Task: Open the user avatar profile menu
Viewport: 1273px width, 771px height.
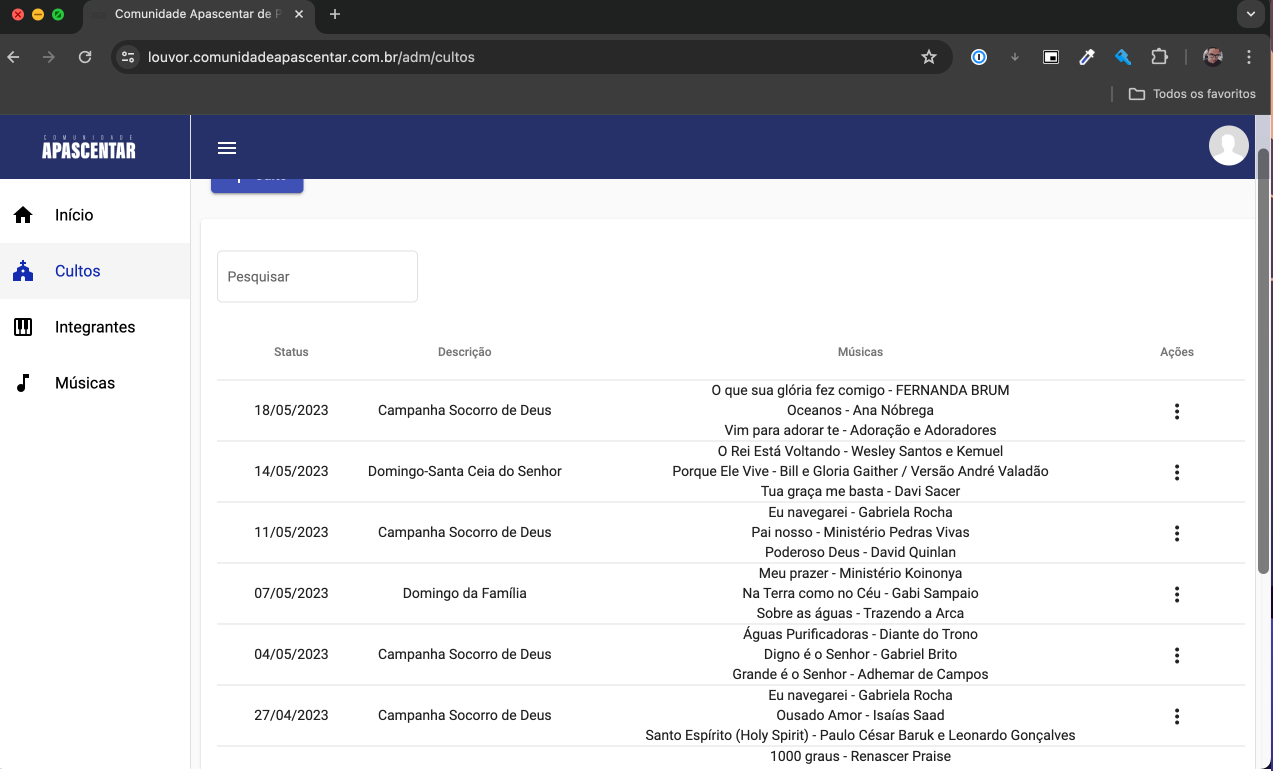Action: tap(1228, 146)
